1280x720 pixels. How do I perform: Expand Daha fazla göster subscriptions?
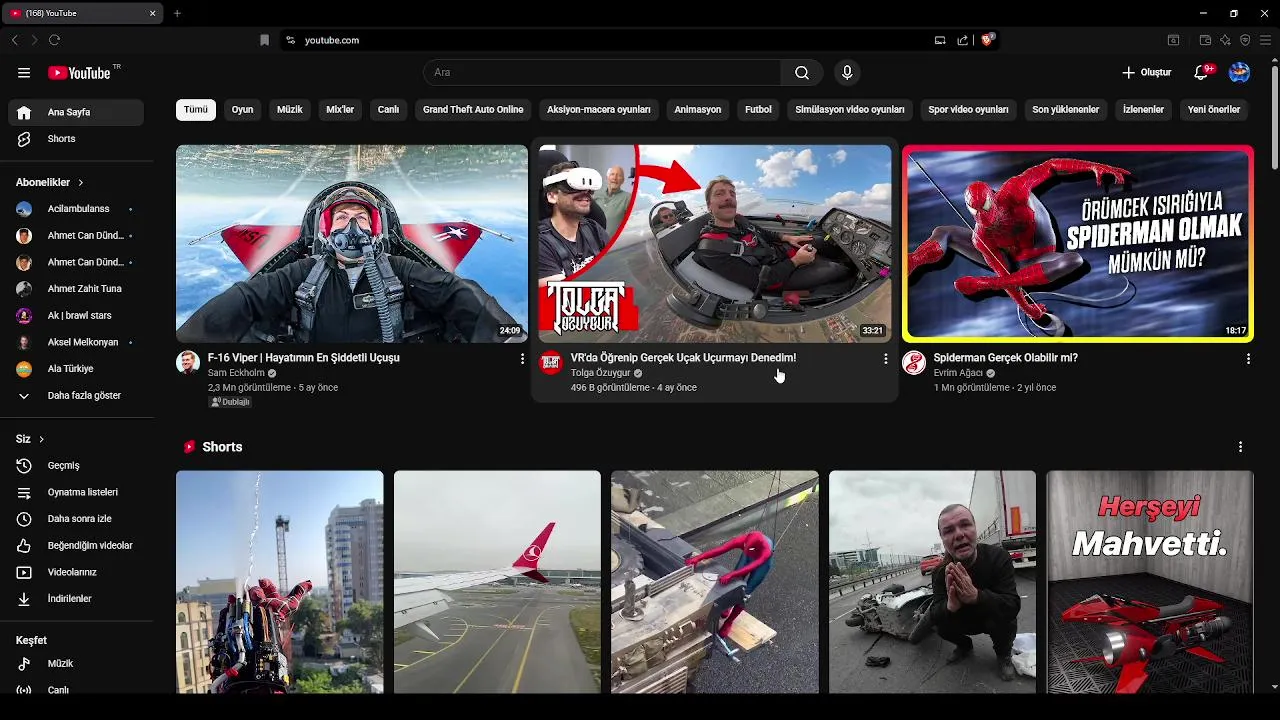[76, 396]
